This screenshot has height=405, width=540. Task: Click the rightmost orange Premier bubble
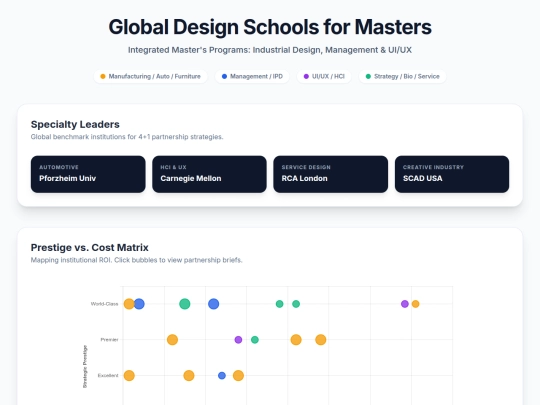321,340
